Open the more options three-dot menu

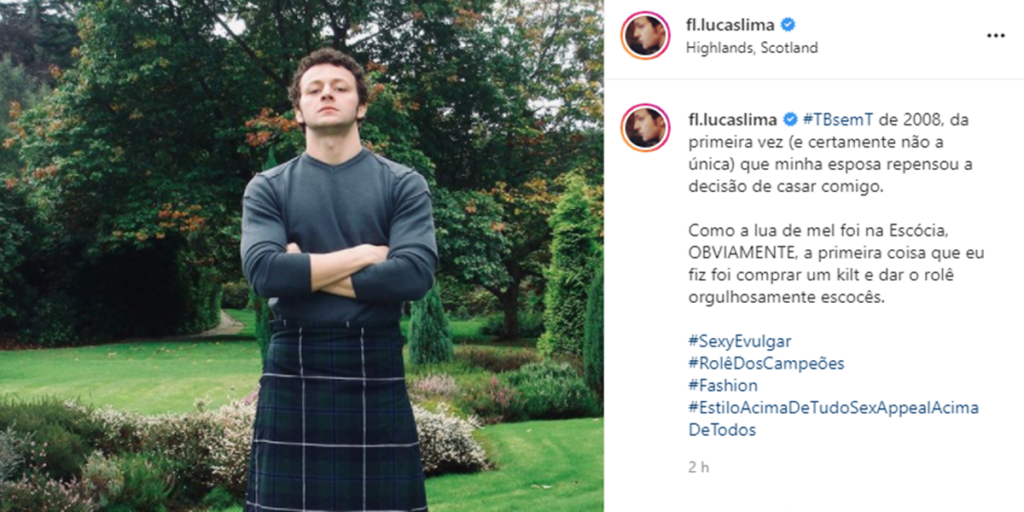995,35
